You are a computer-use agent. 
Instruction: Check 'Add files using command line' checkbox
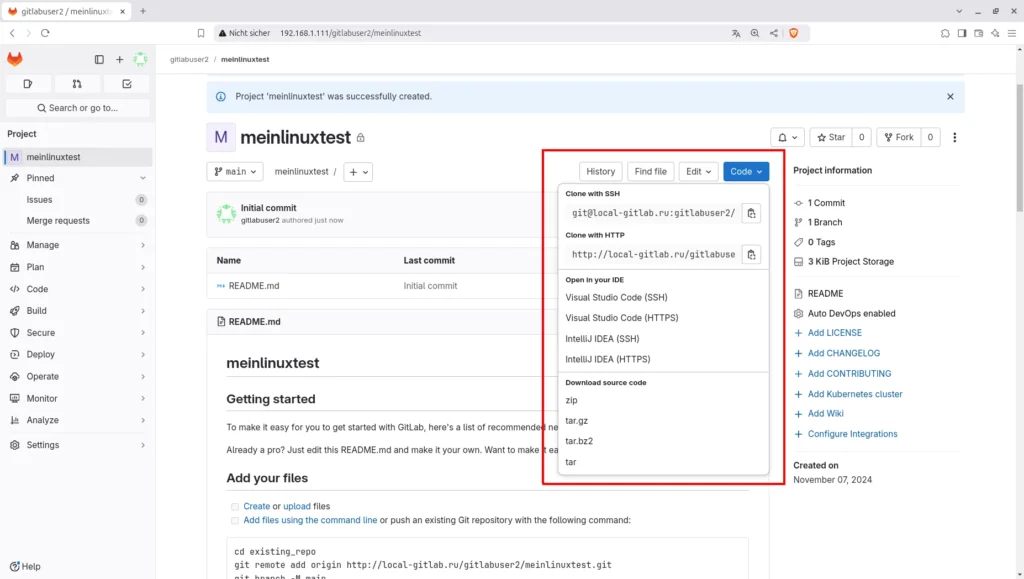(x=236, y=521)
